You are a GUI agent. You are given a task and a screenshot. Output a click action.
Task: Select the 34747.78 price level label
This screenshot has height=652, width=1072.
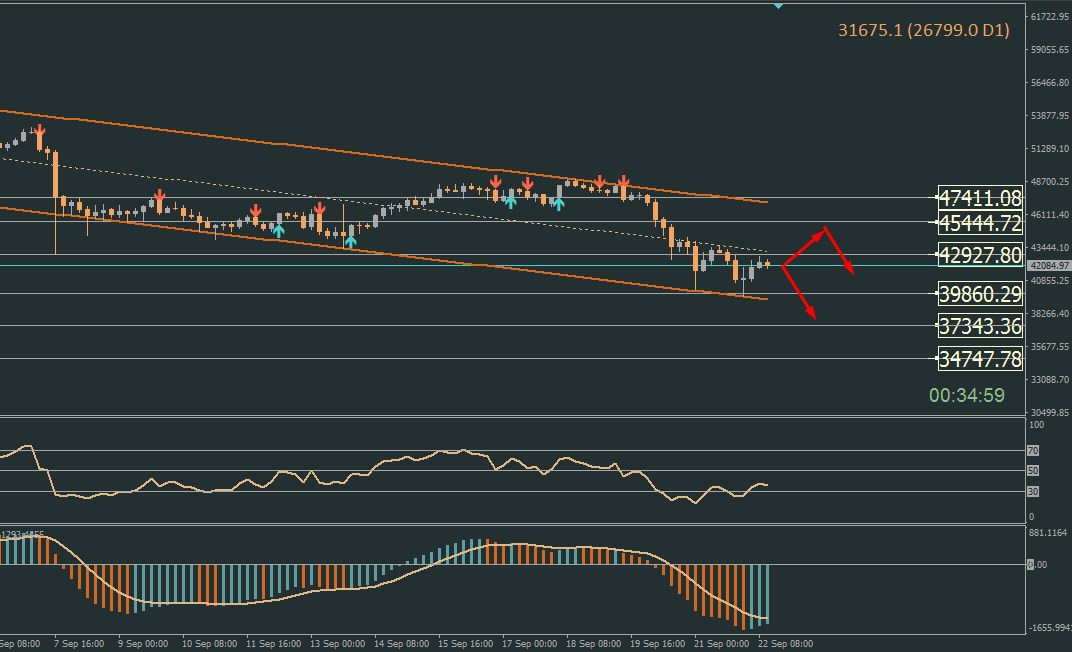point(980,359)
